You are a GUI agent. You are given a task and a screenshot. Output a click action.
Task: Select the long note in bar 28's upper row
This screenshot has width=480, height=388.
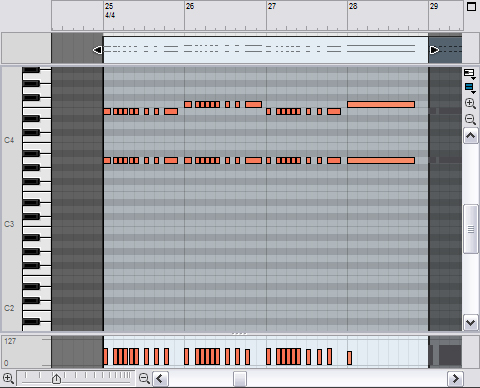[381, 105]
